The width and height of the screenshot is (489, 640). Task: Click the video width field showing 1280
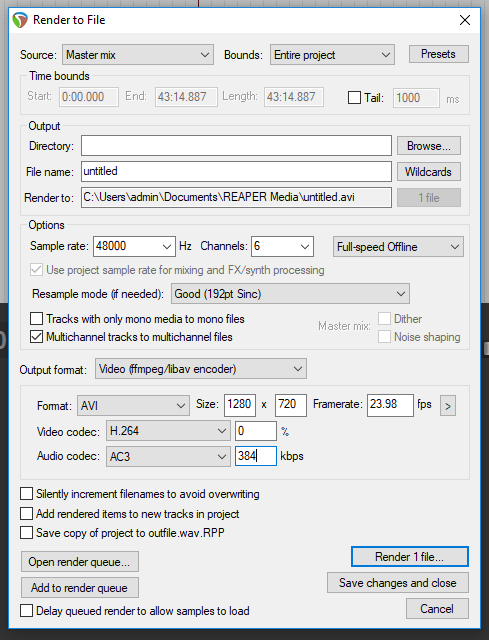click(x=240, y=405)
